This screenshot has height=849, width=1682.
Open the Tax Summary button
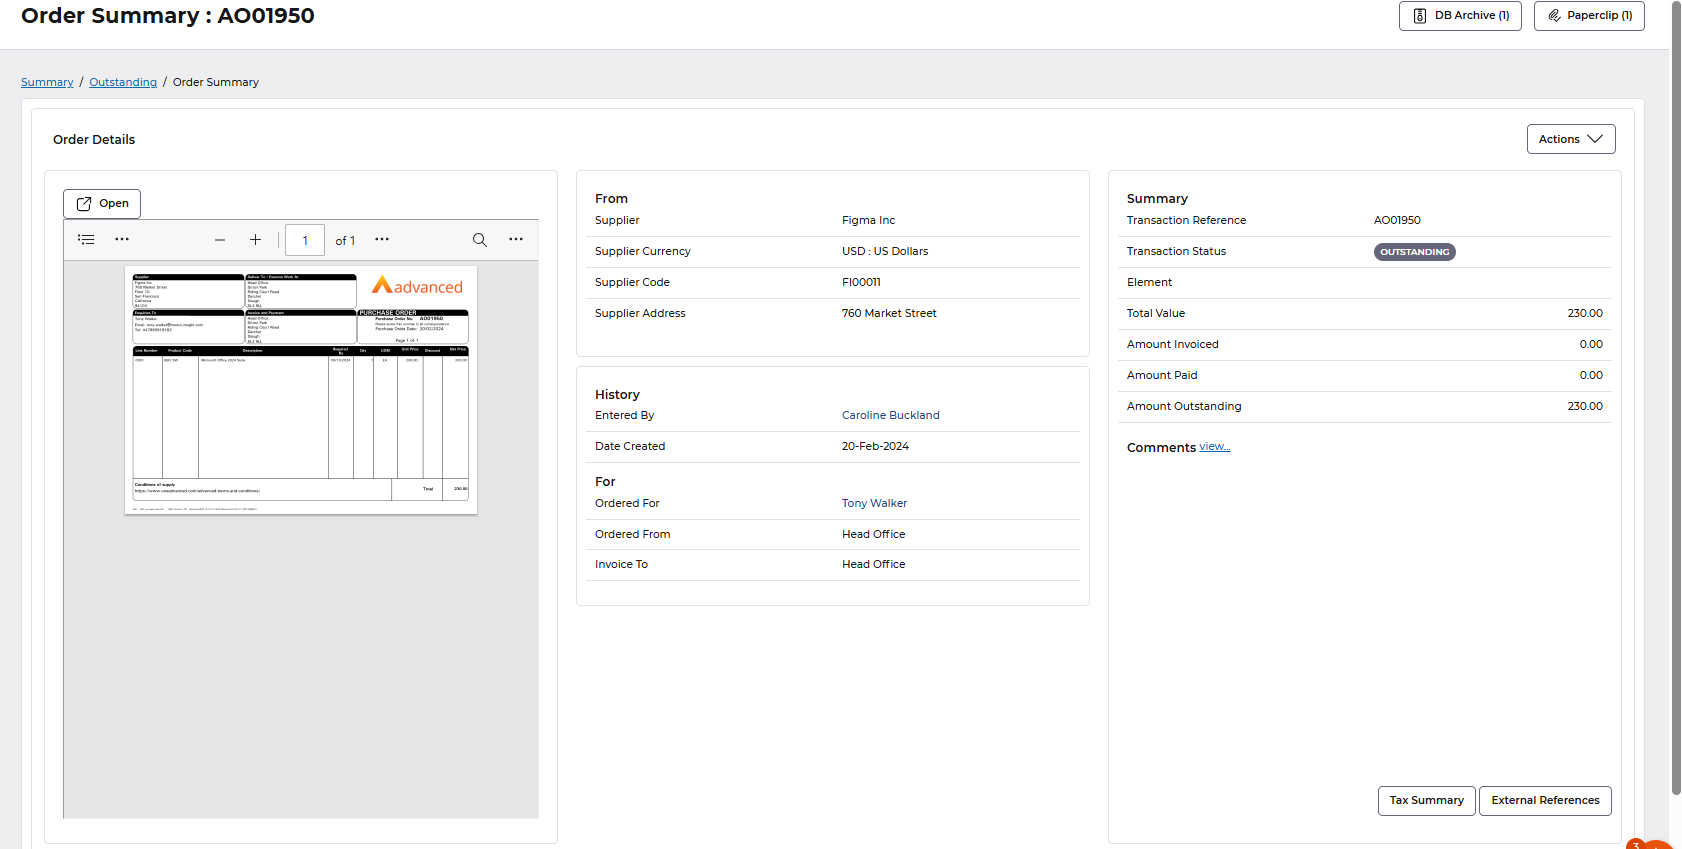click(1426, 801)
